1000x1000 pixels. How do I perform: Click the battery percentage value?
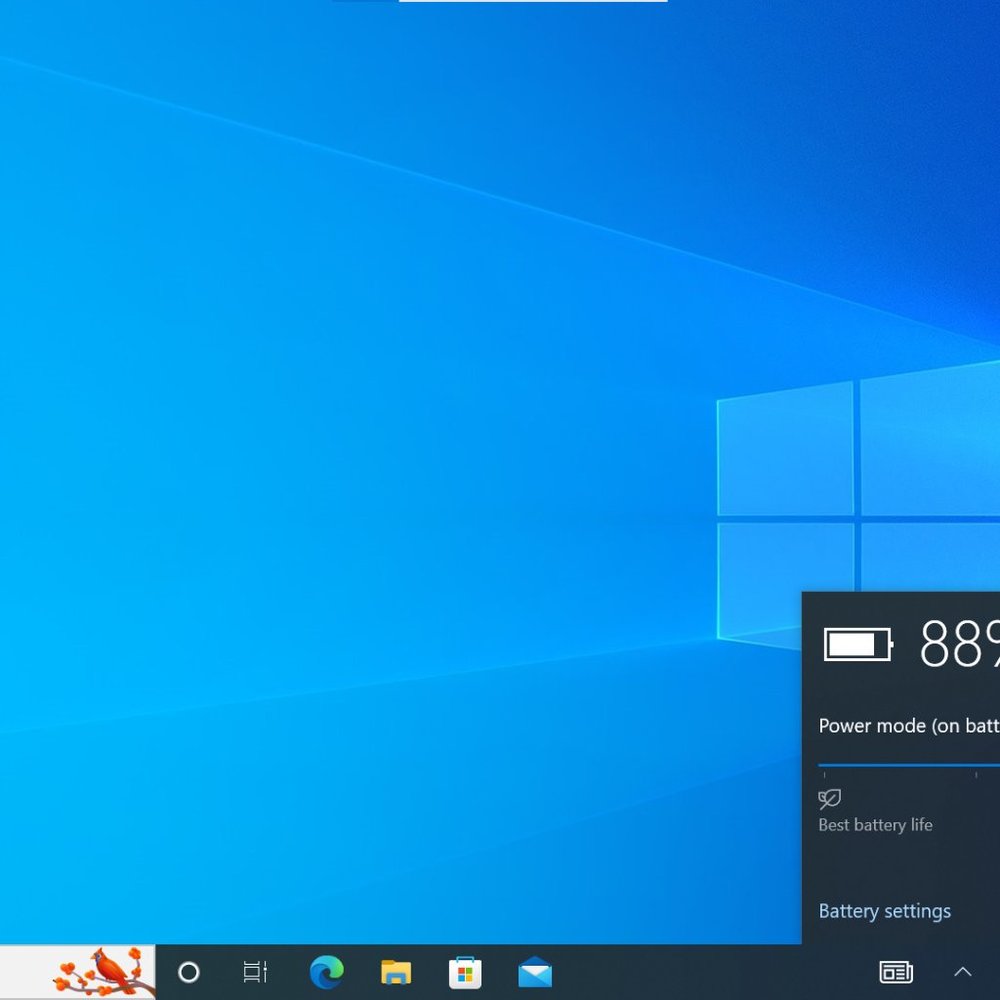(x=959, y=644)
